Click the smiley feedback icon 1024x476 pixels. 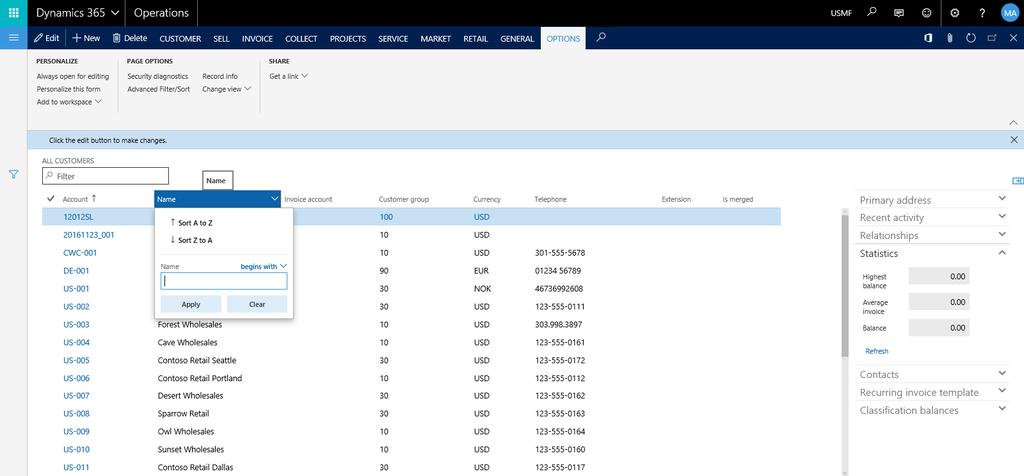(x=927, y=13)
